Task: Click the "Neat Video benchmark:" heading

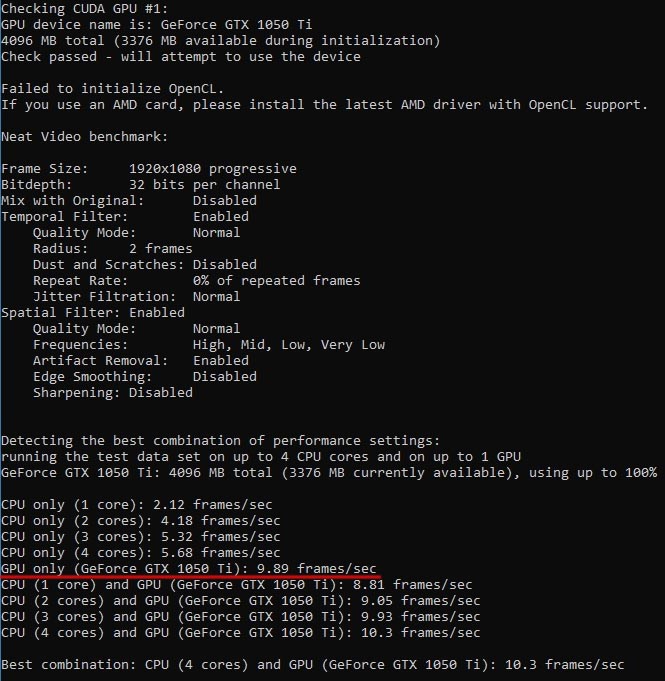Action: (x=85, y=137)
